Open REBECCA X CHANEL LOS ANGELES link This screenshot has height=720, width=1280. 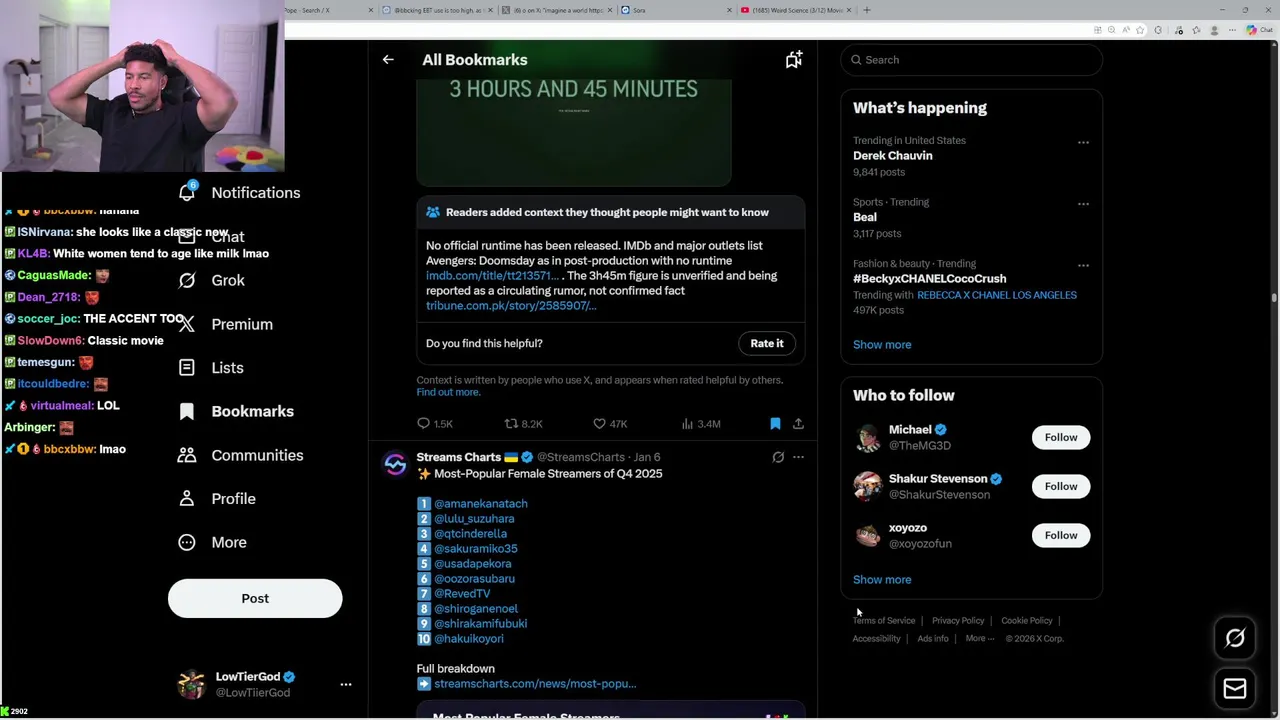point(997,295)
